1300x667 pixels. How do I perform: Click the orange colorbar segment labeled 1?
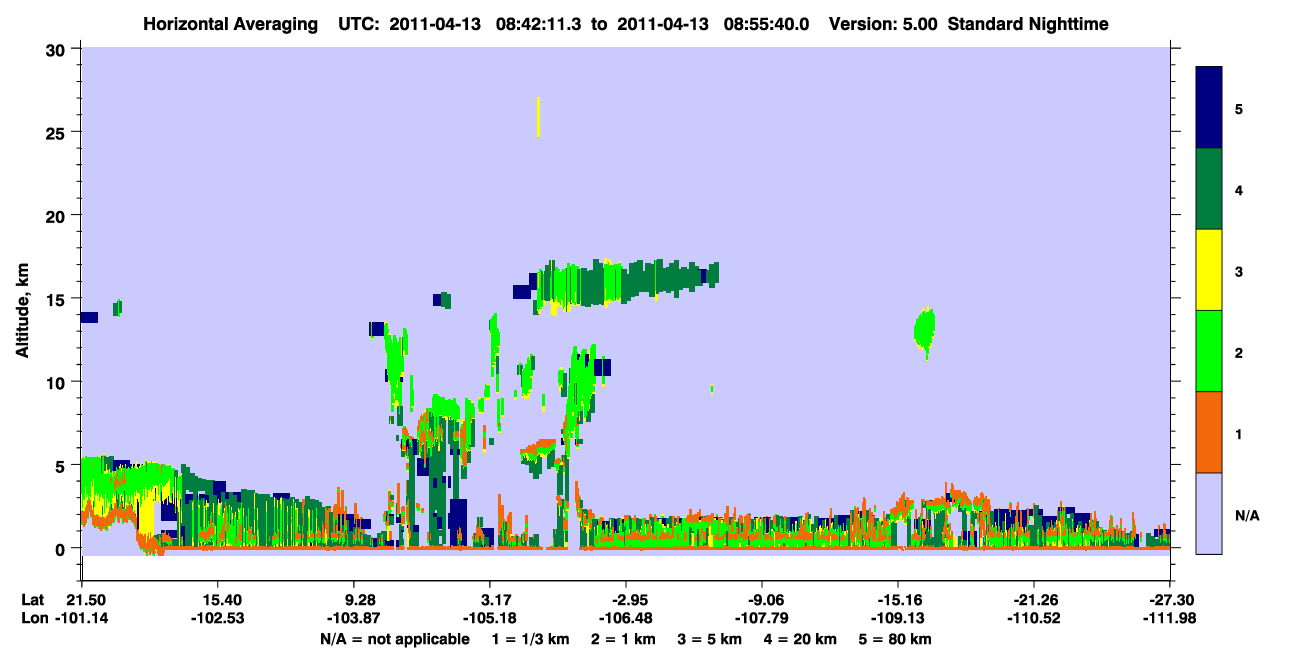(x=1209, y=432)
